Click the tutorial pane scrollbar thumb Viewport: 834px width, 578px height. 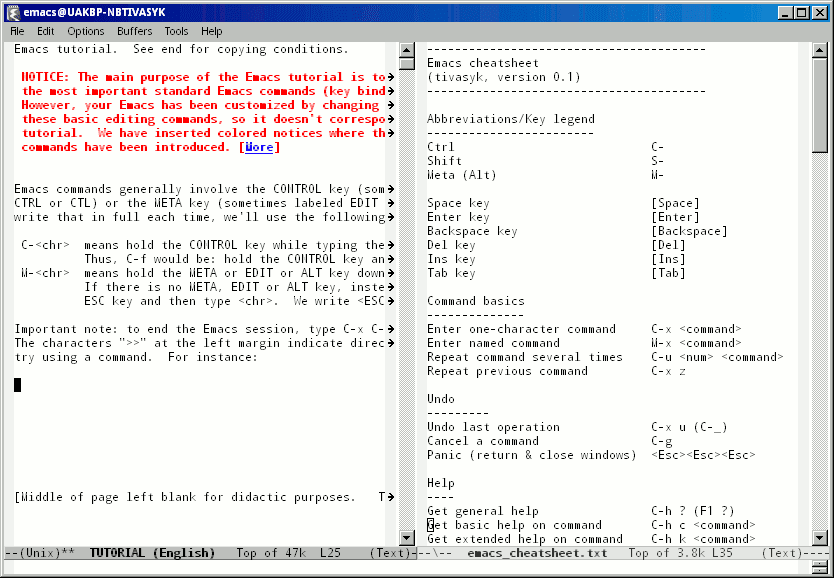[407, 64]
